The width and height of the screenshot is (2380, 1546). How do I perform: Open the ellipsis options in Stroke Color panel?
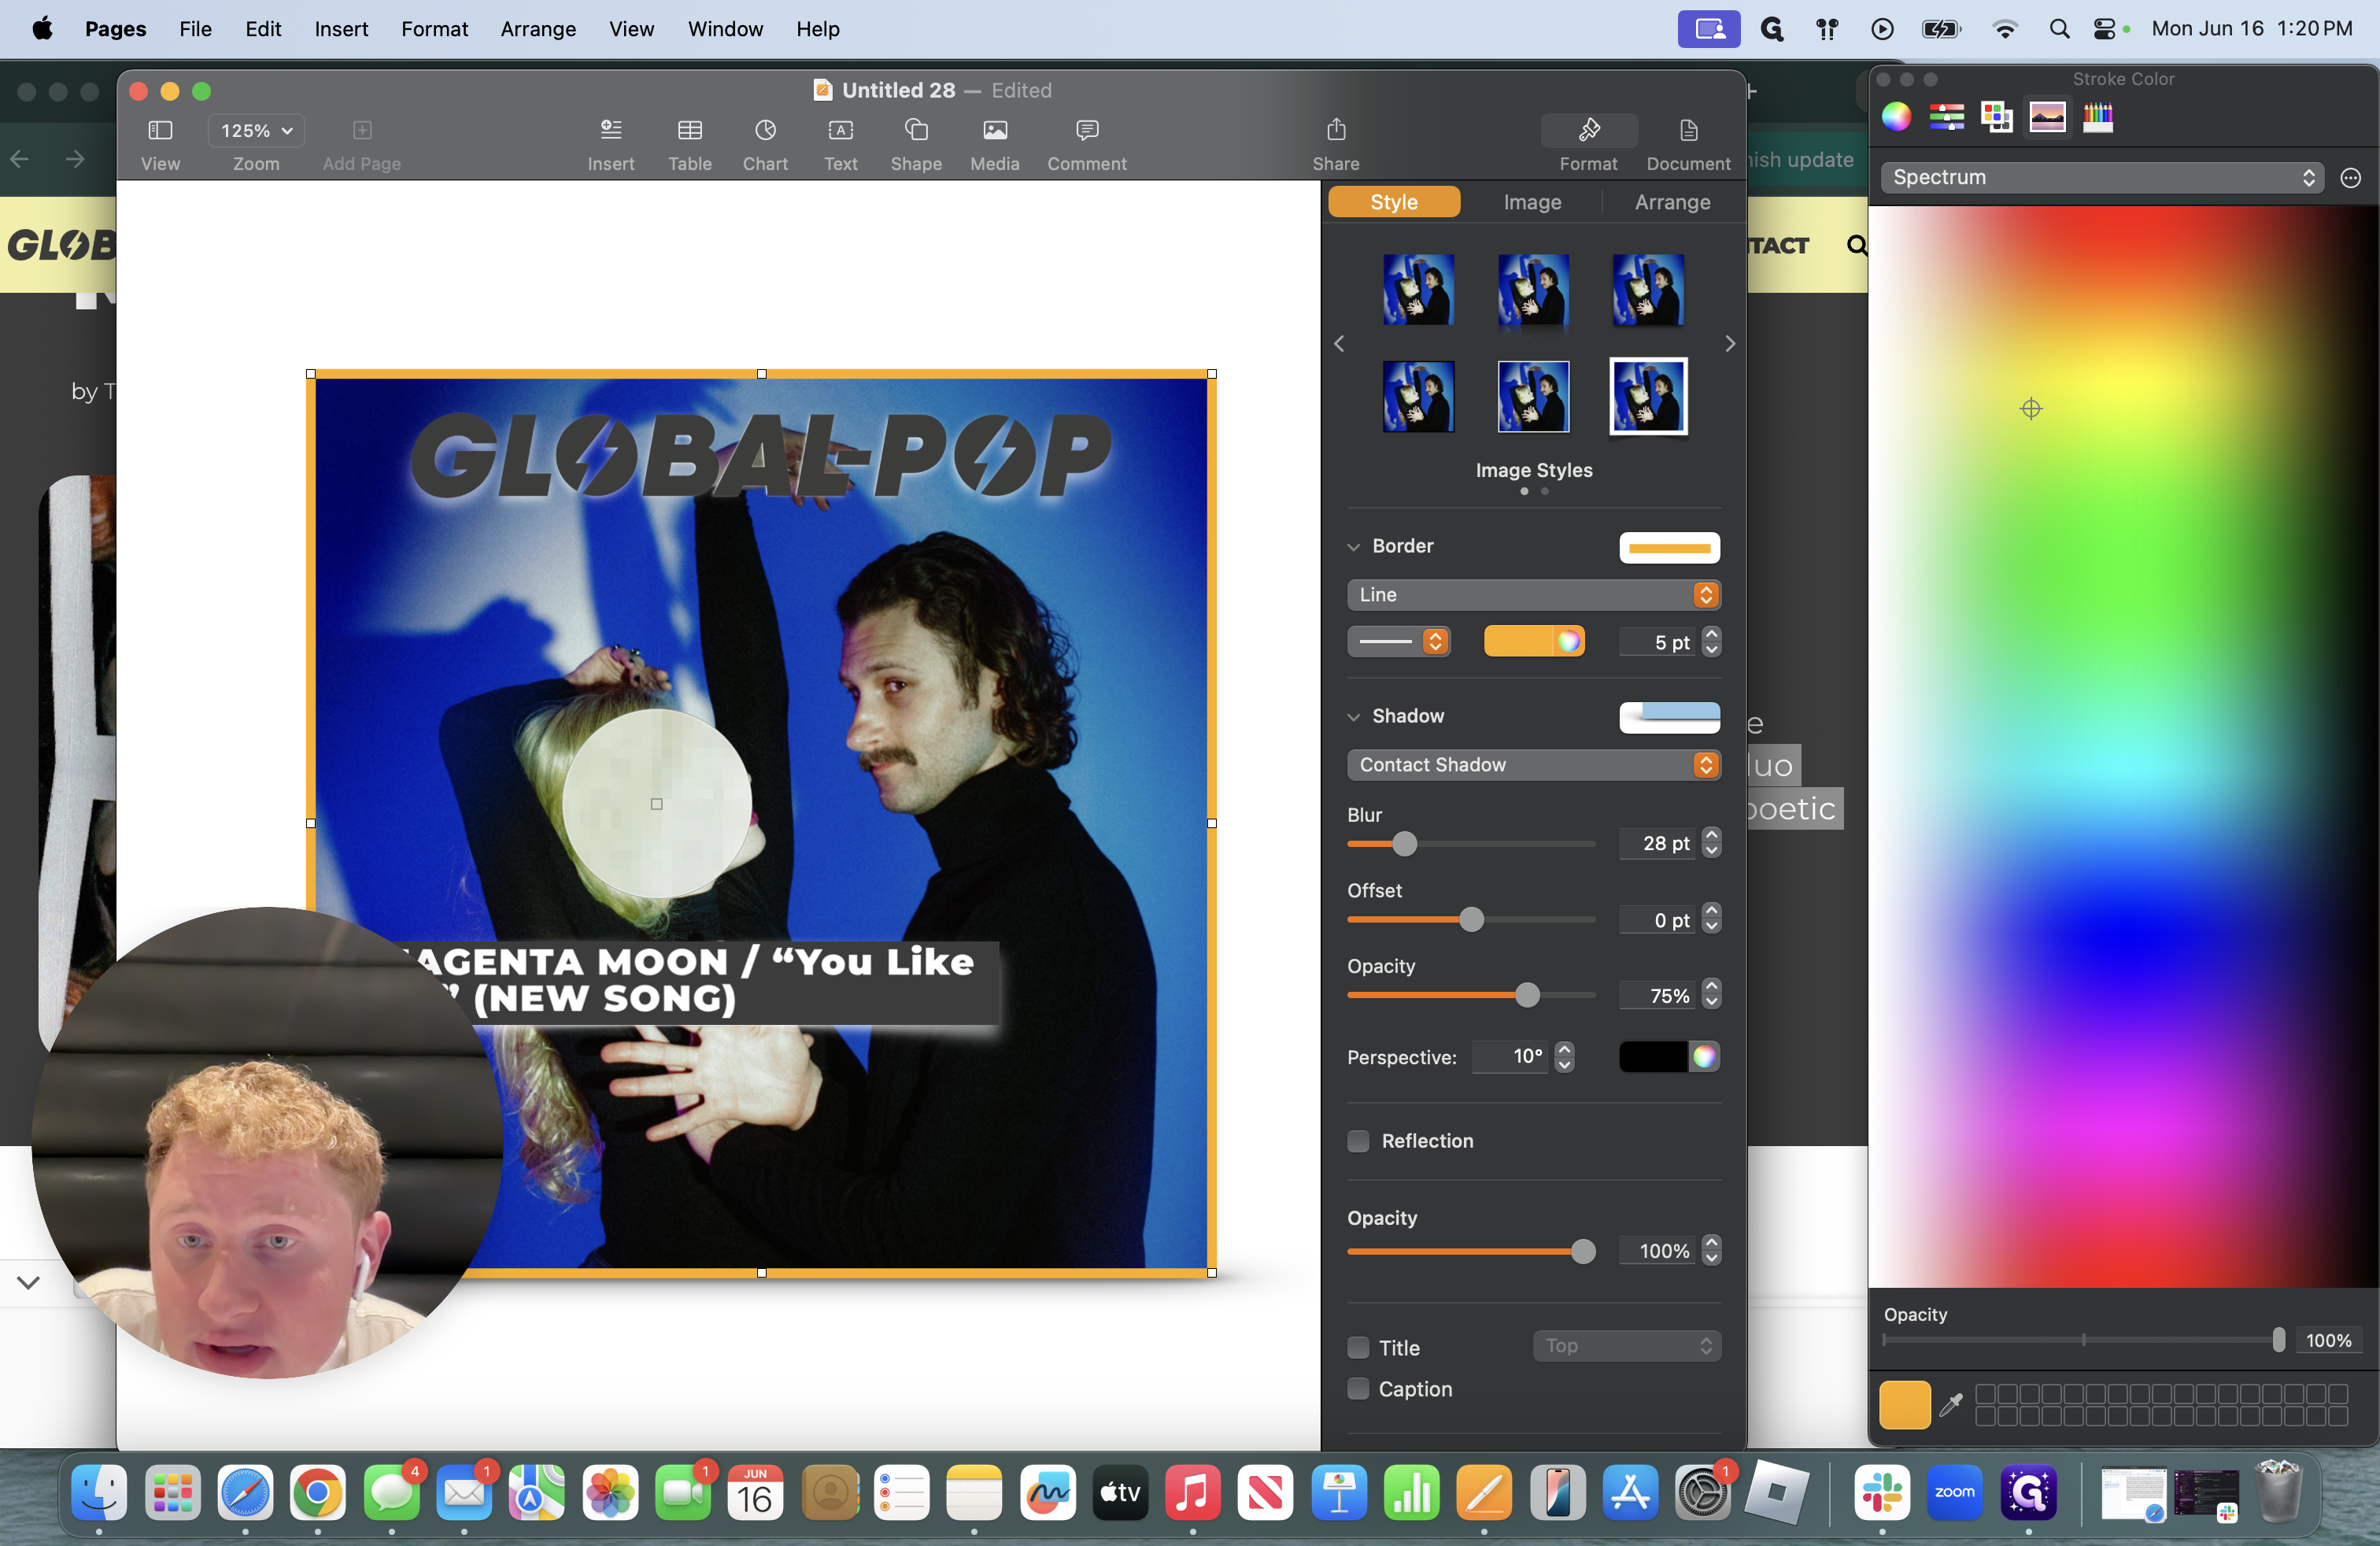2351,178
